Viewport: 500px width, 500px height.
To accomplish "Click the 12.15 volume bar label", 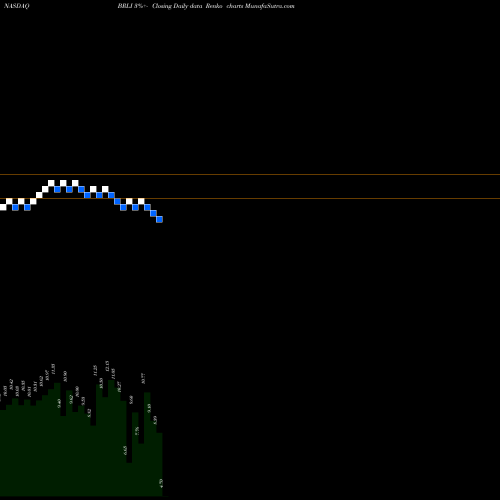I will point(107,366).
